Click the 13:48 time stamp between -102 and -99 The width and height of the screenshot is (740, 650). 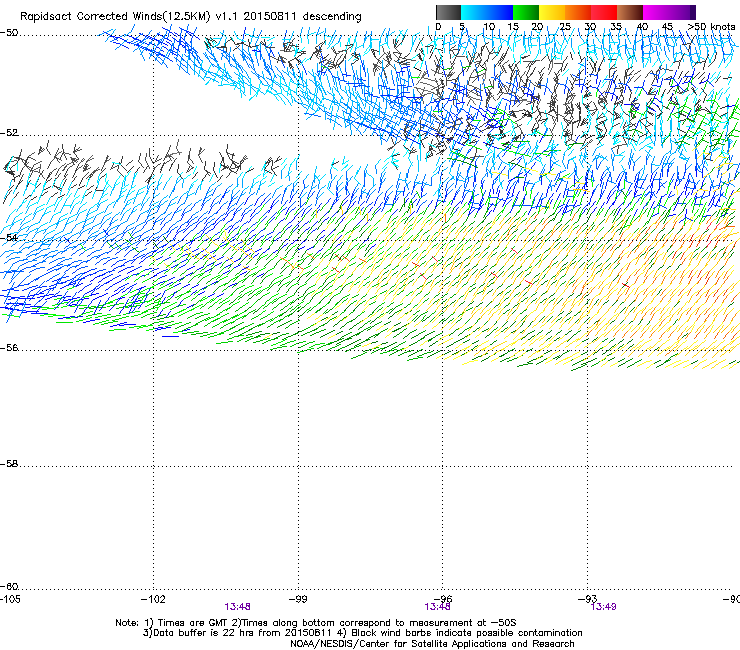237,607
